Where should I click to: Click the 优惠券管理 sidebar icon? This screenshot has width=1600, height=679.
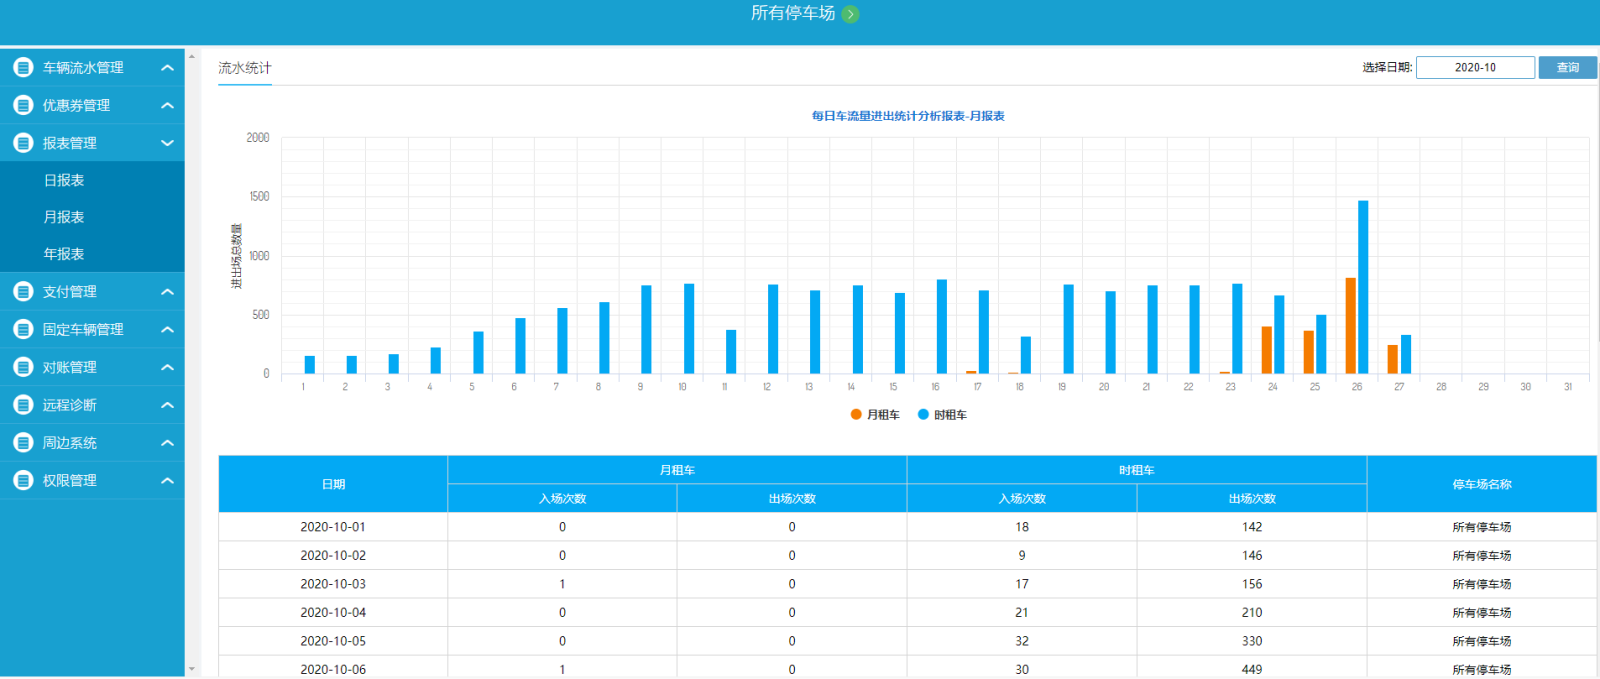pyautogui.click(x=23, y=105)
